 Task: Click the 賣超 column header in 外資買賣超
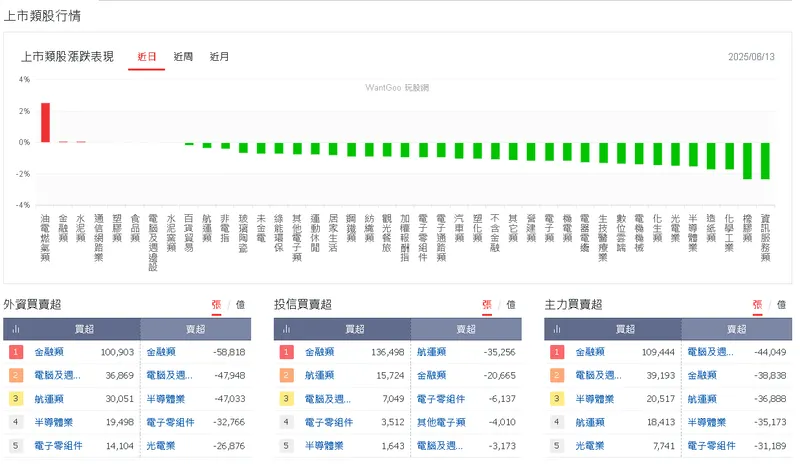[196, 329]
